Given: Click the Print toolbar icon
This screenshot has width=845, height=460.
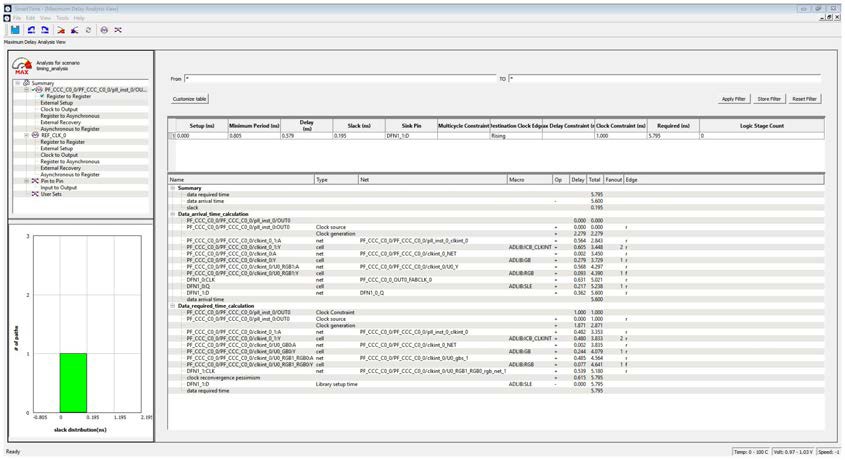Looking at the screenshot, I should (x=104, y=30).
